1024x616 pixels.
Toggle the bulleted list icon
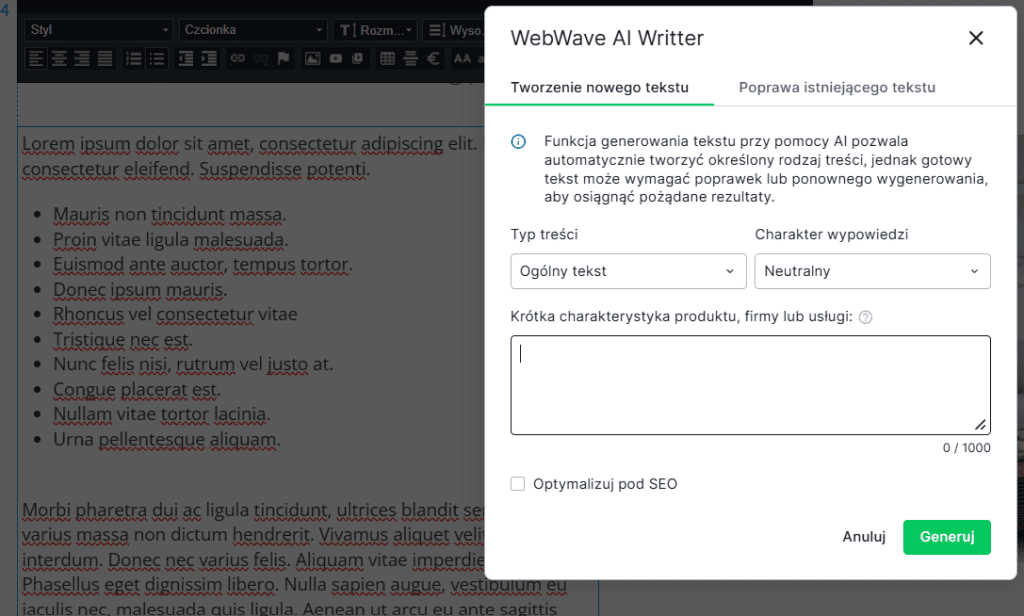[157, 58]
